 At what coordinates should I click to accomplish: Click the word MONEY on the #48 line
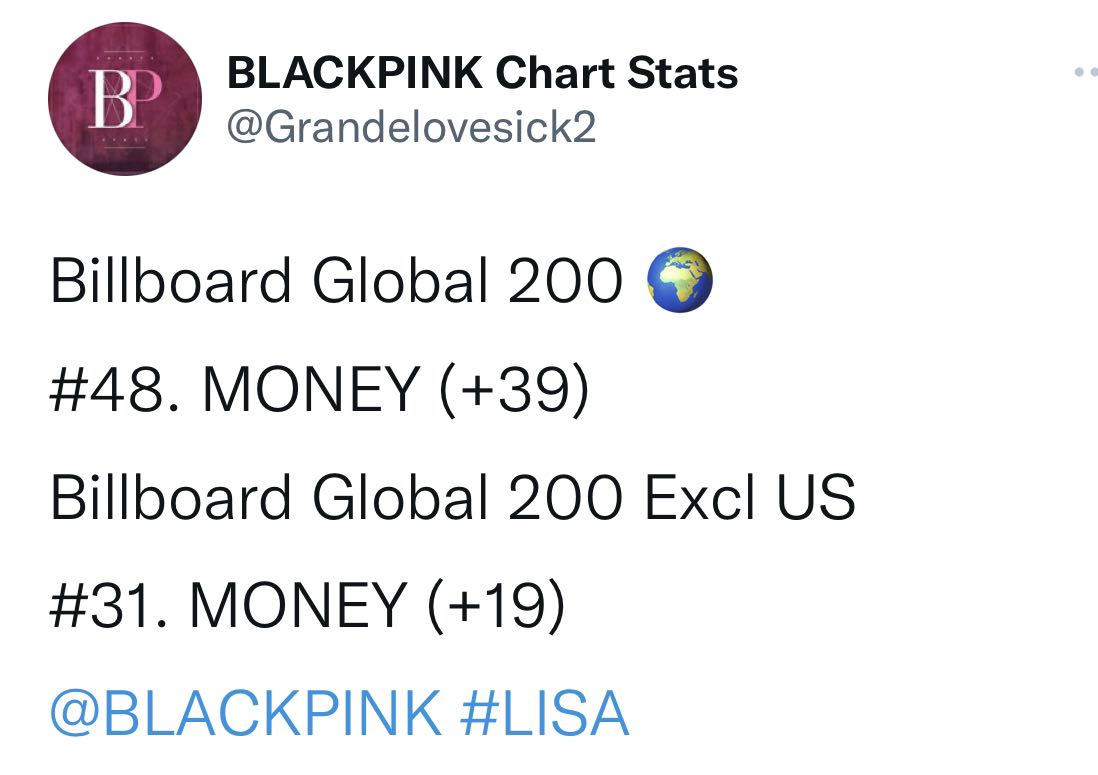tap(311, 389)
